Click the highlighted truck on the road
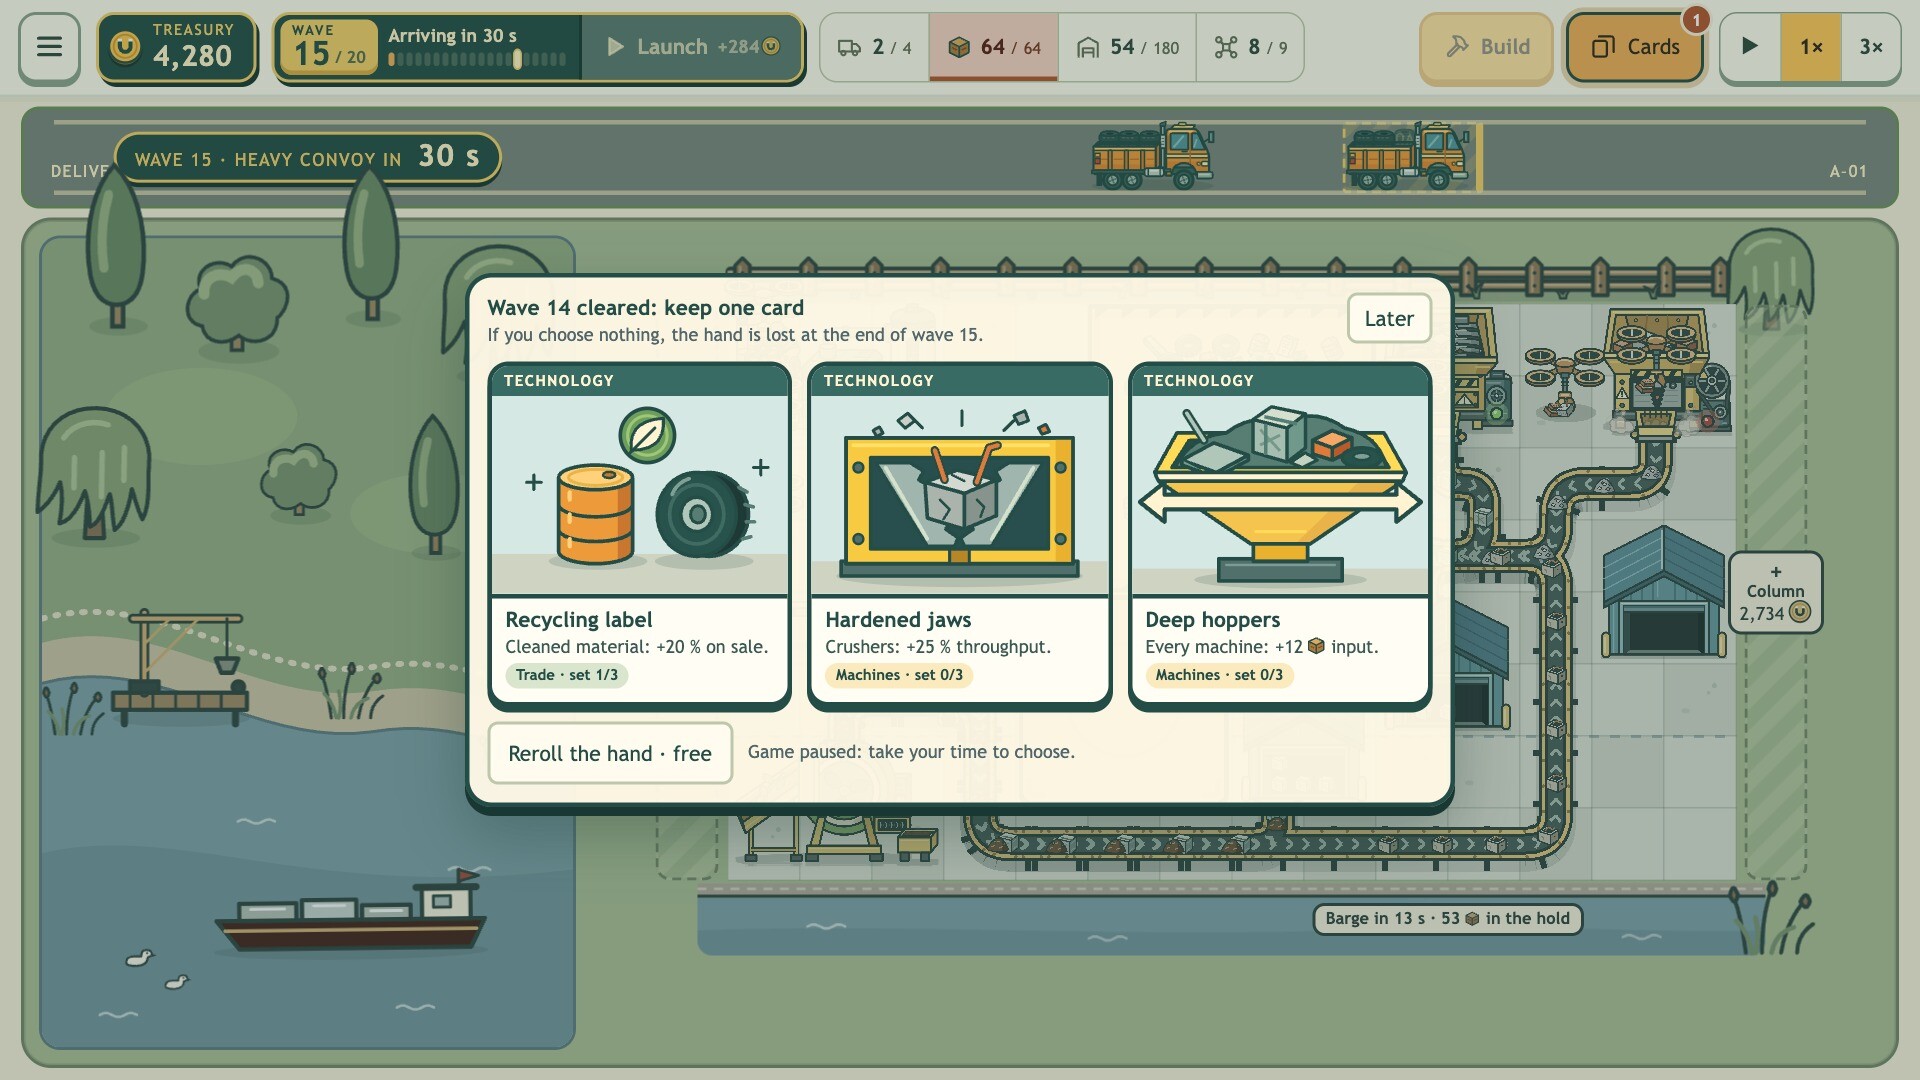Screen dimensions: 1920x1080 click(1410, 156)
